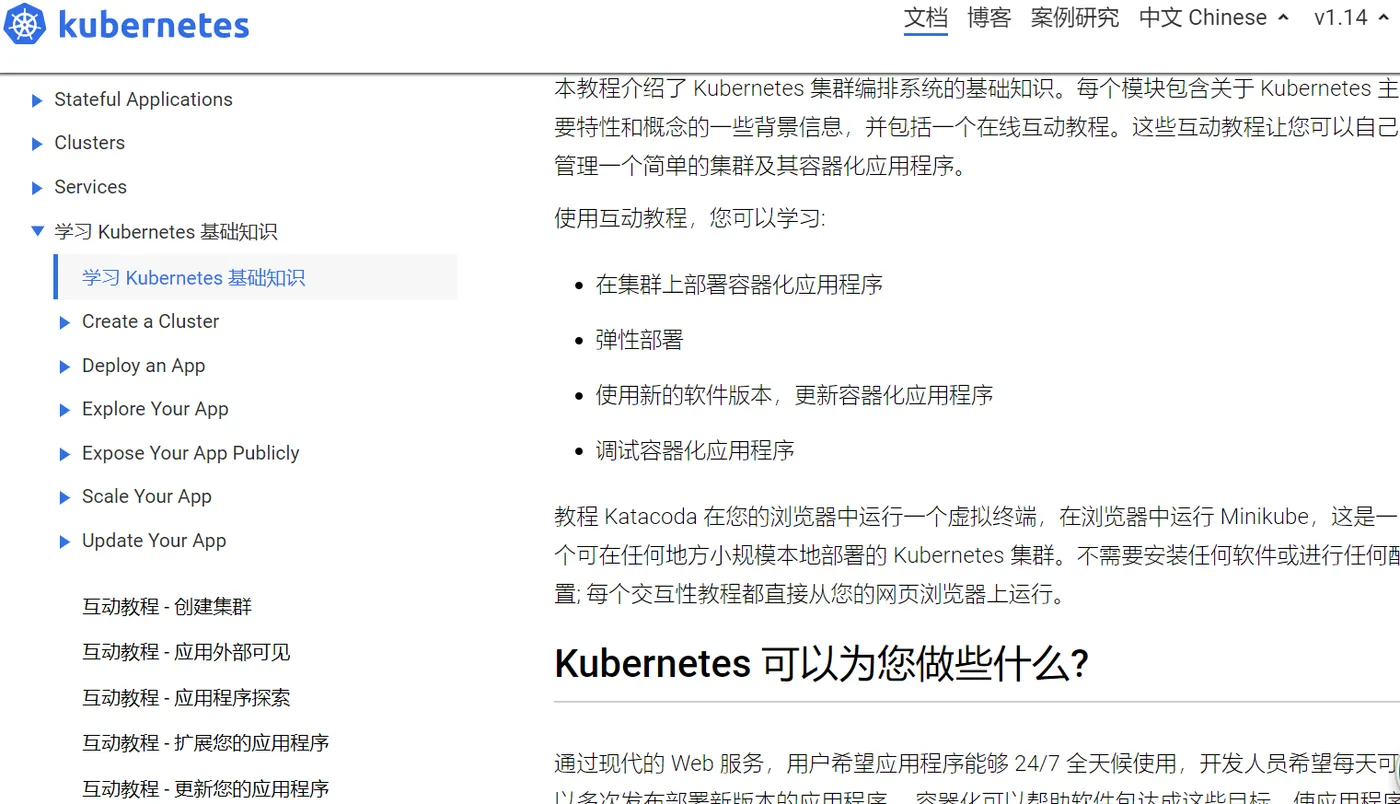Collapse the 学习 Kubernetes 基础知识 parent triangle

pos(37,231)
